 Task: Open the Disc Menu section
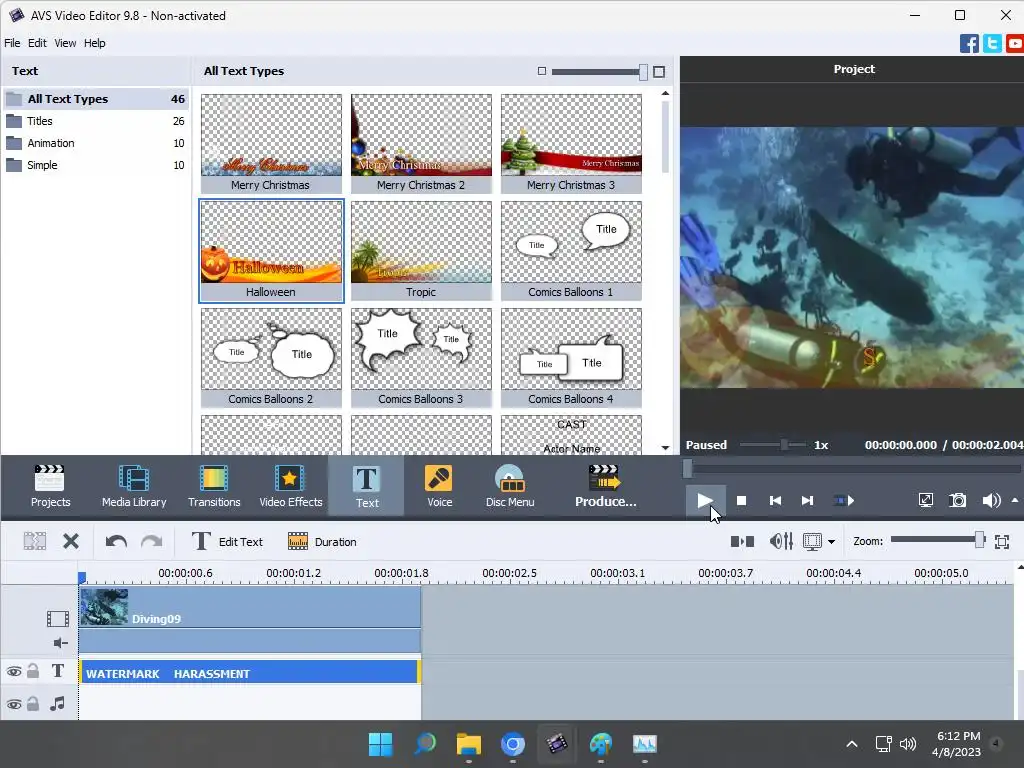[x=510, y=486]
